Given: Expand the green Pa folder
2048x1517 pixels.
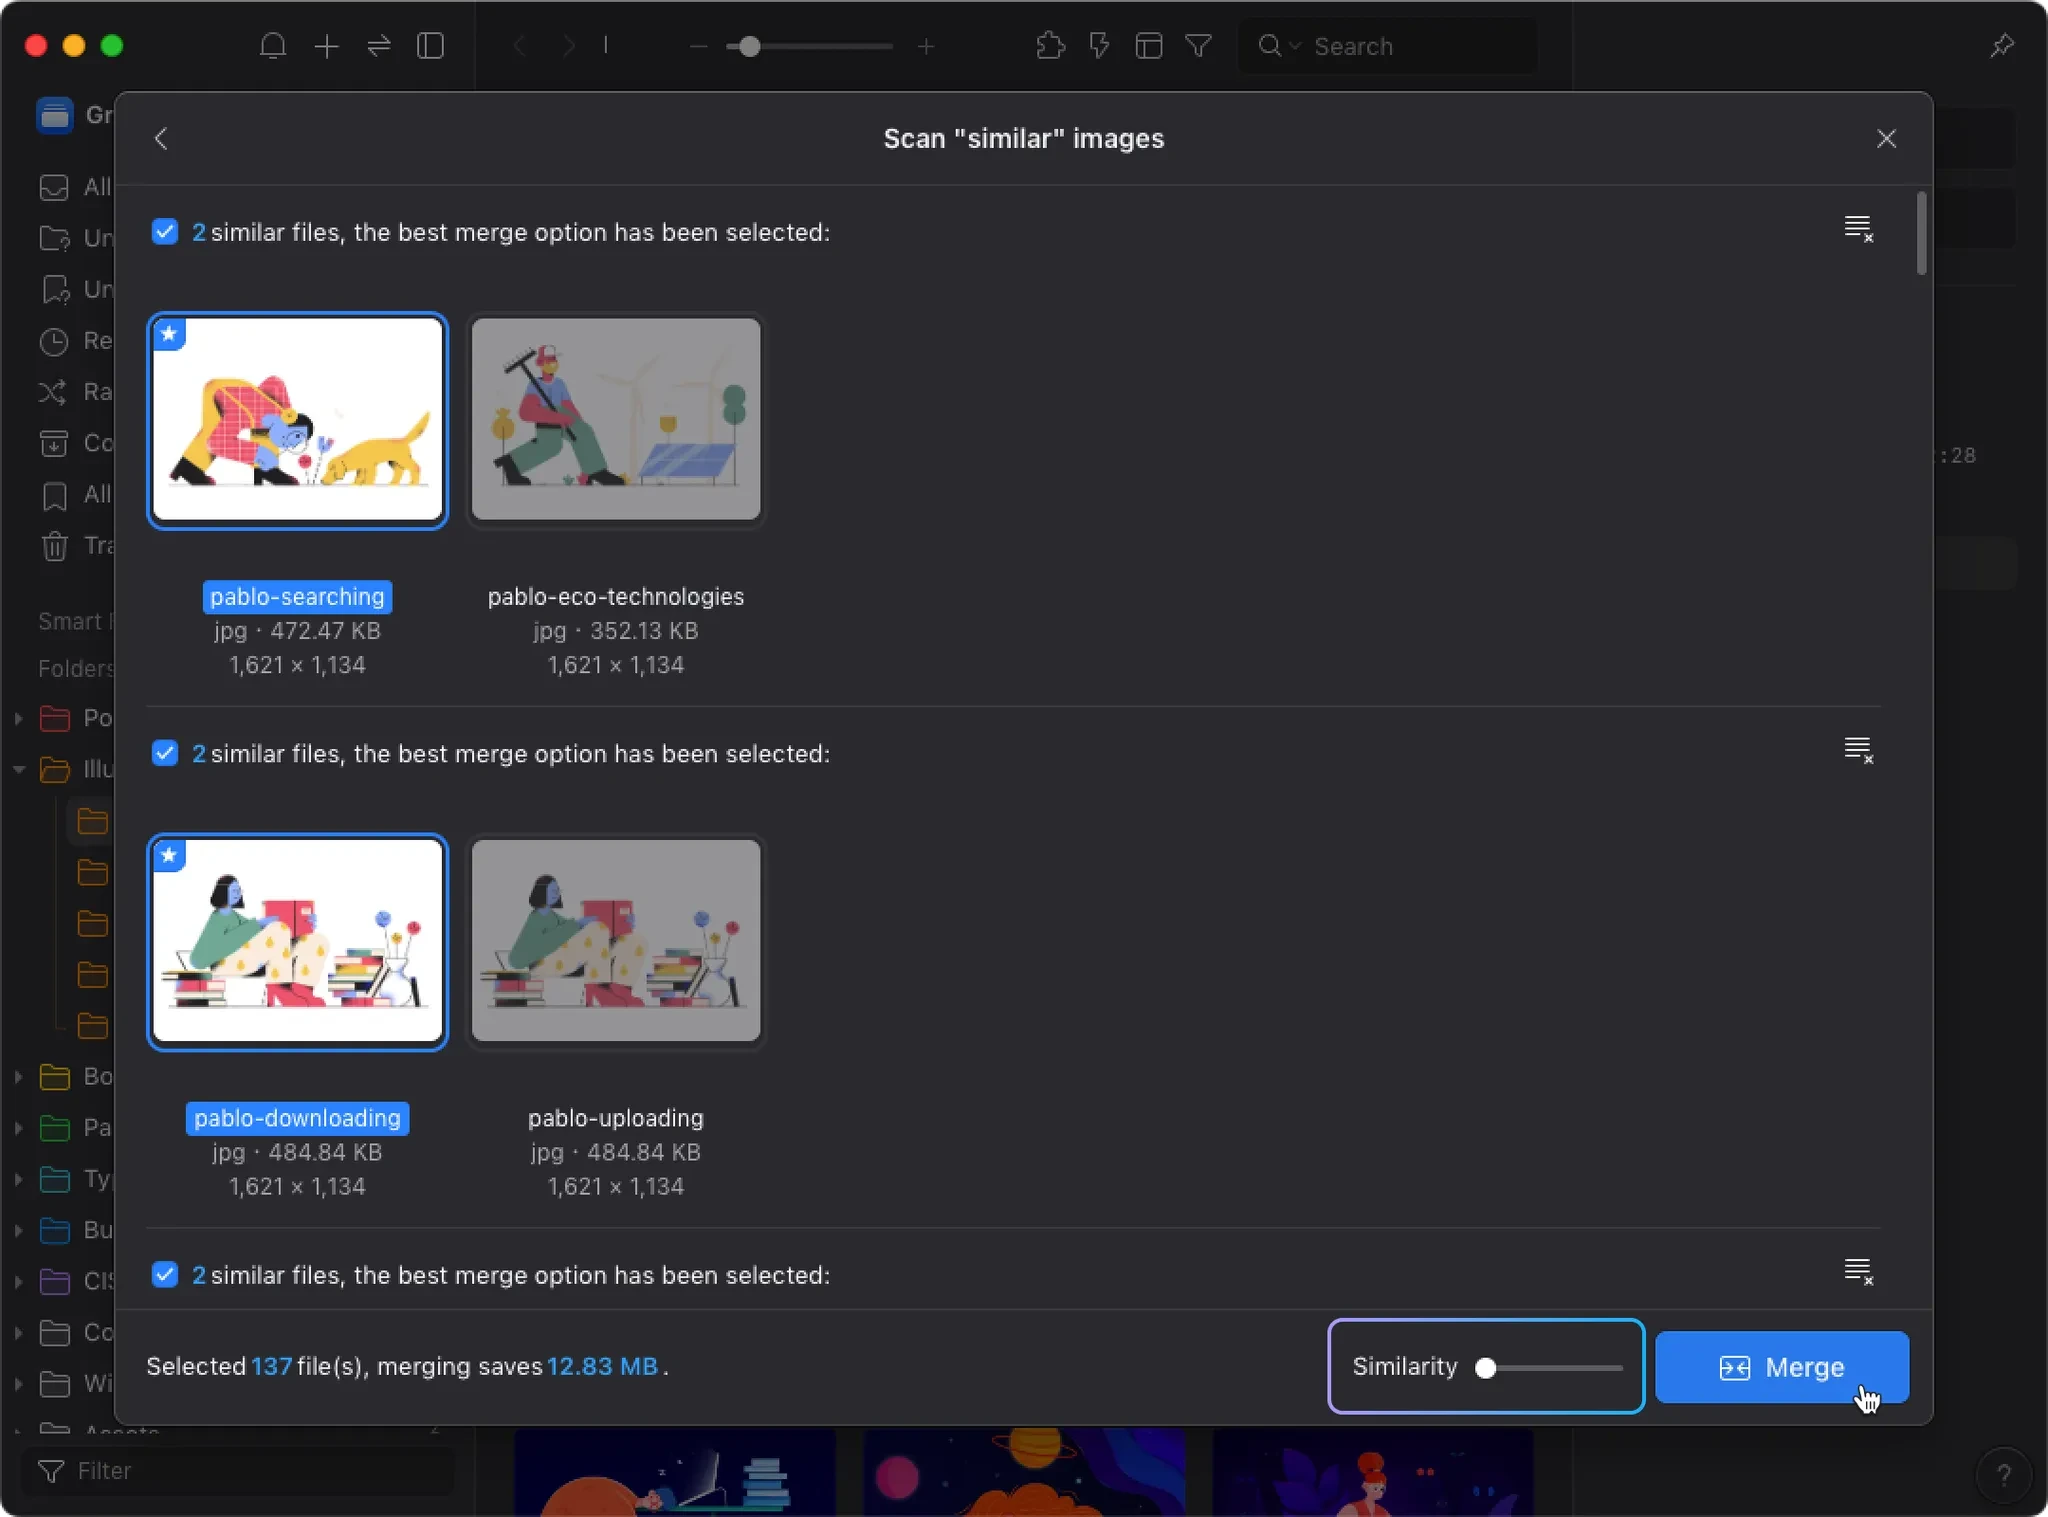Looking at the screenshot, I should tap(18, 1128).
